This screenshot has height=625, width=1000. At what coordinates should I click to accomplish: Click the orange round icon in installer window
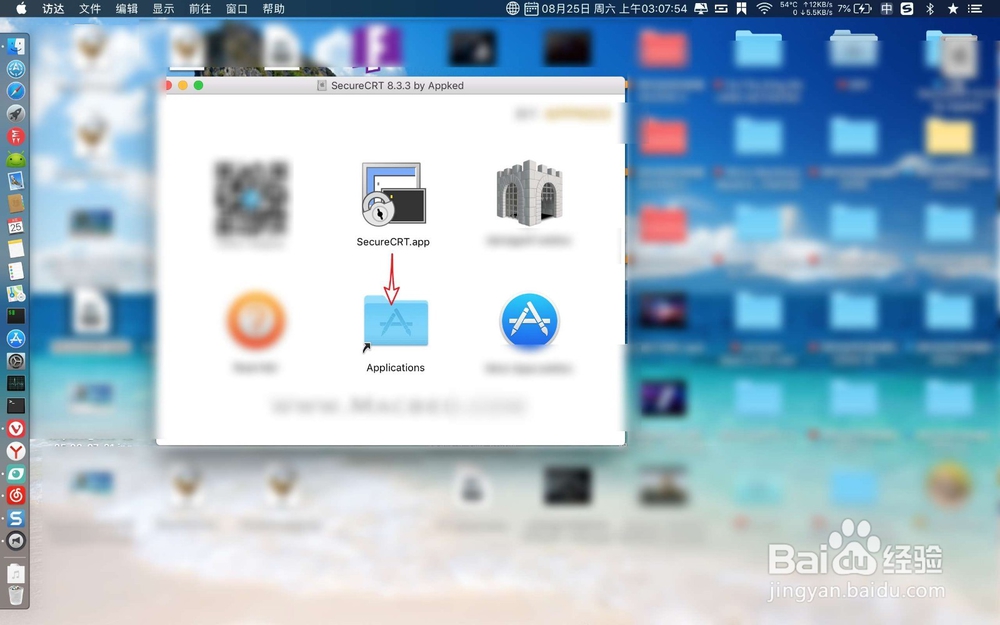coord(256,320)
